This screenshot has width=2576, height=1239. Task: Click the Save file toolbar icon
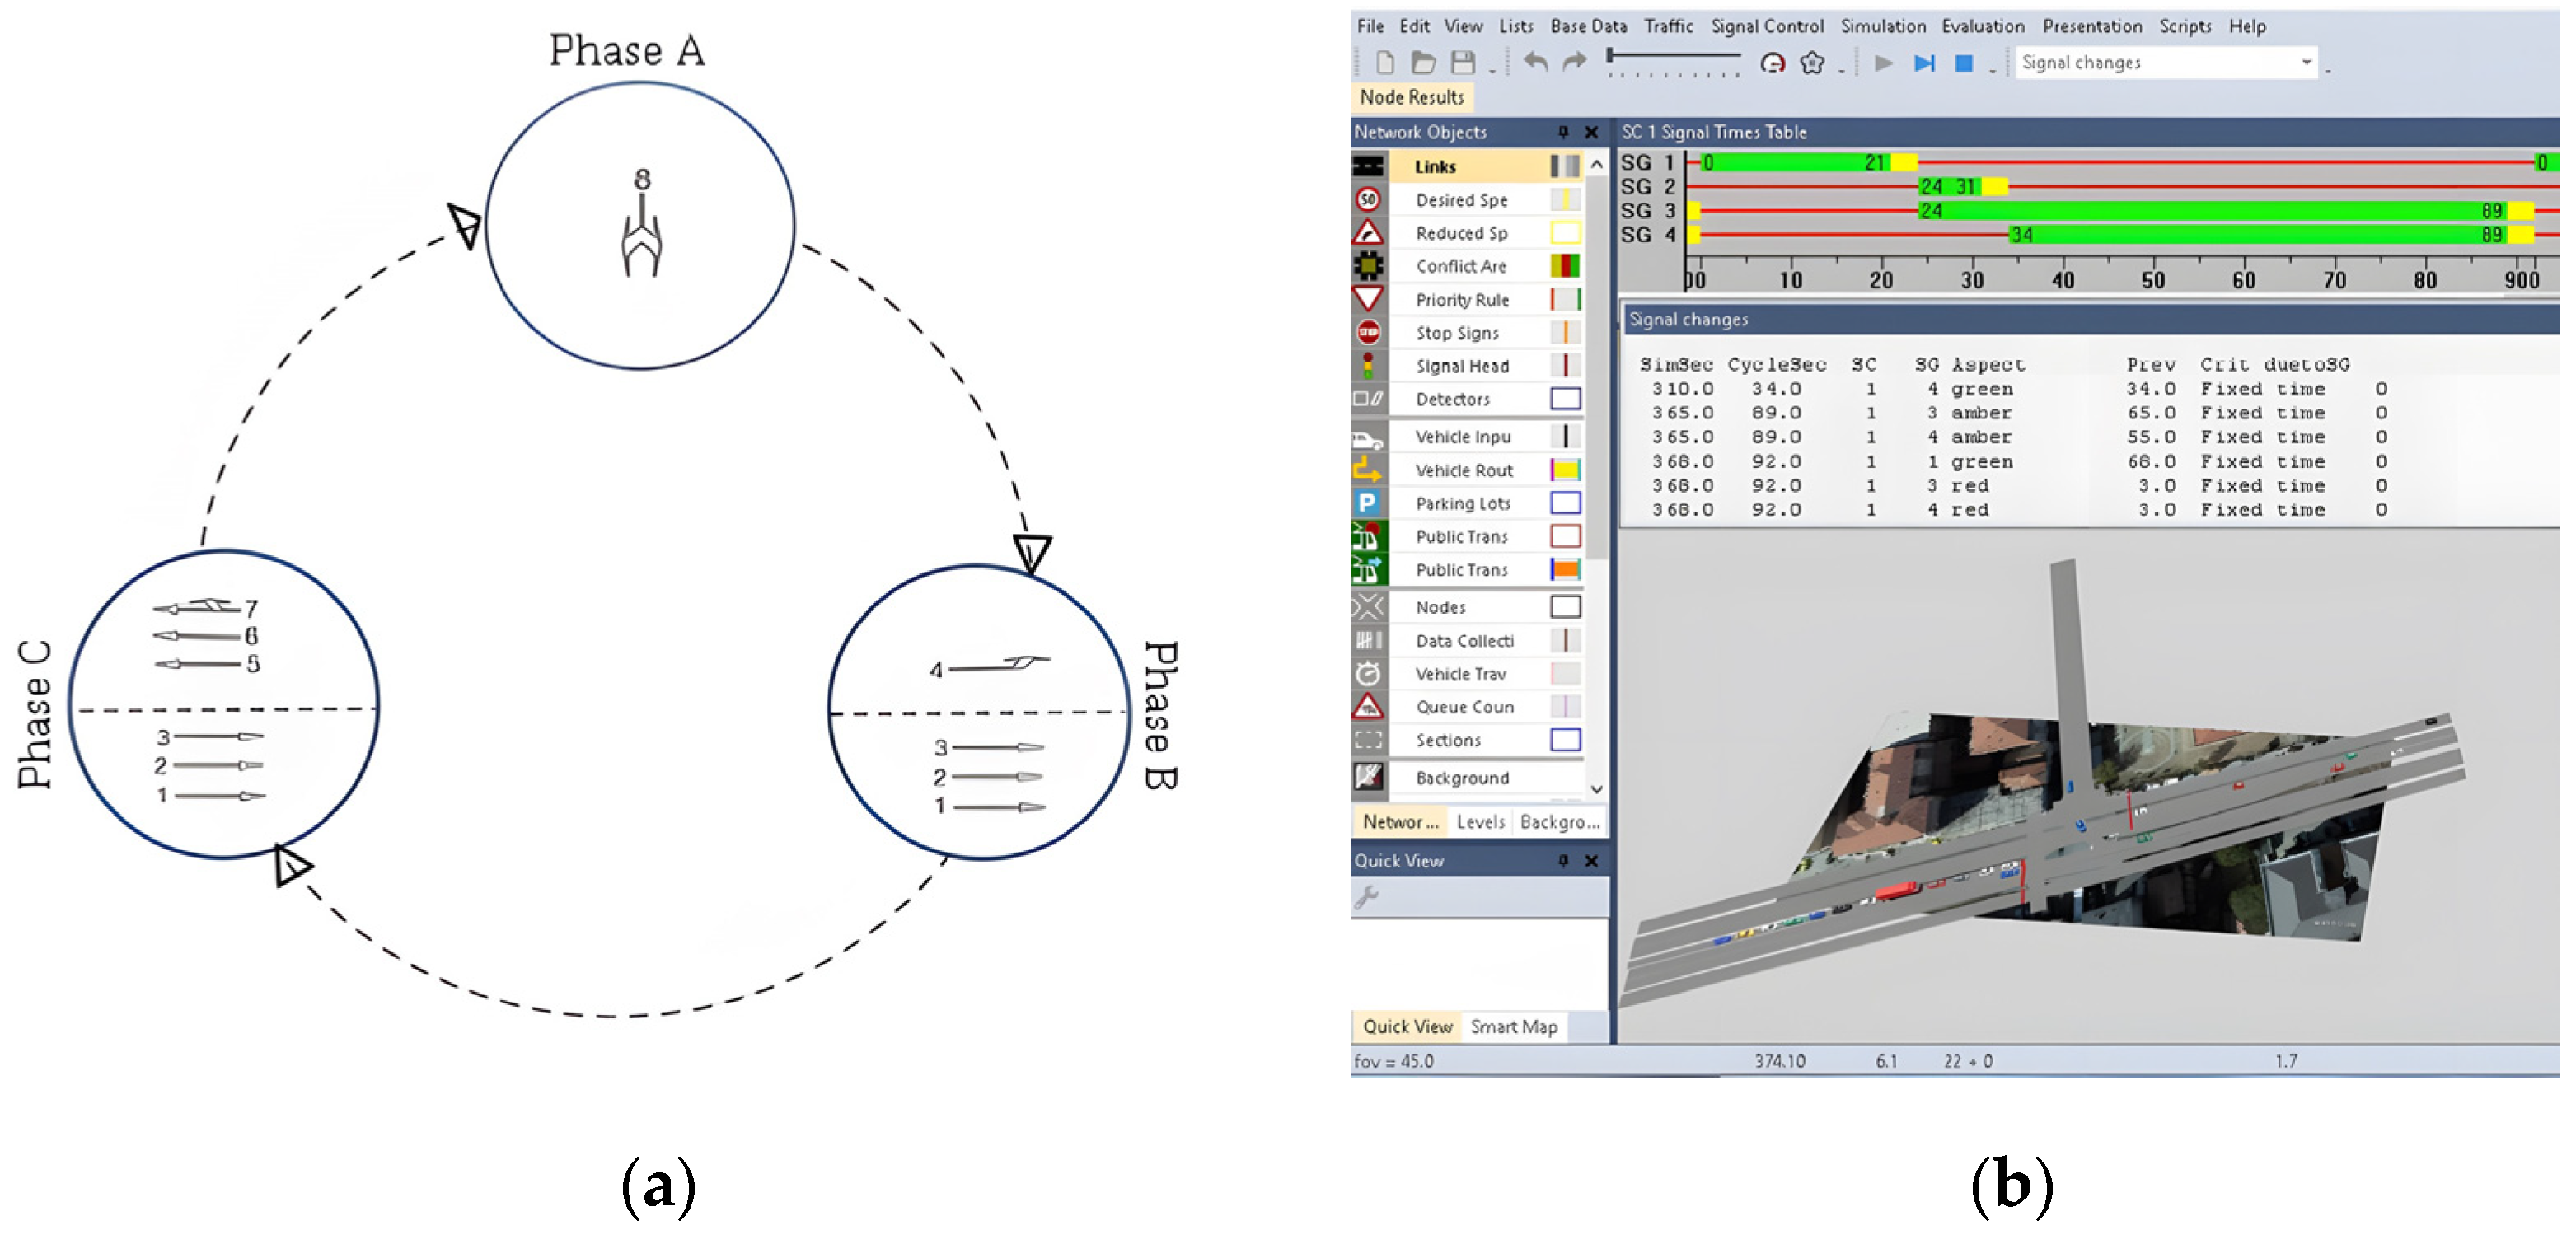(1462, 63)
